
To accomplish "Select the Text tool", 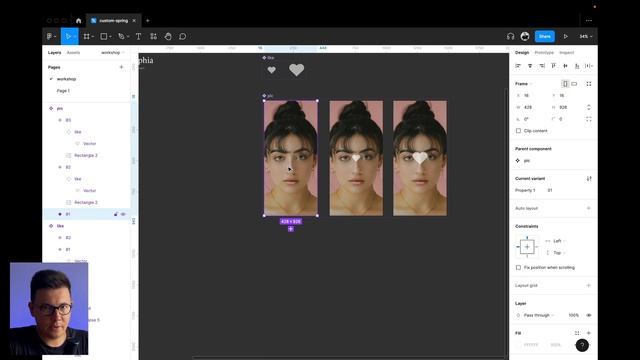I will click(138, 36).
